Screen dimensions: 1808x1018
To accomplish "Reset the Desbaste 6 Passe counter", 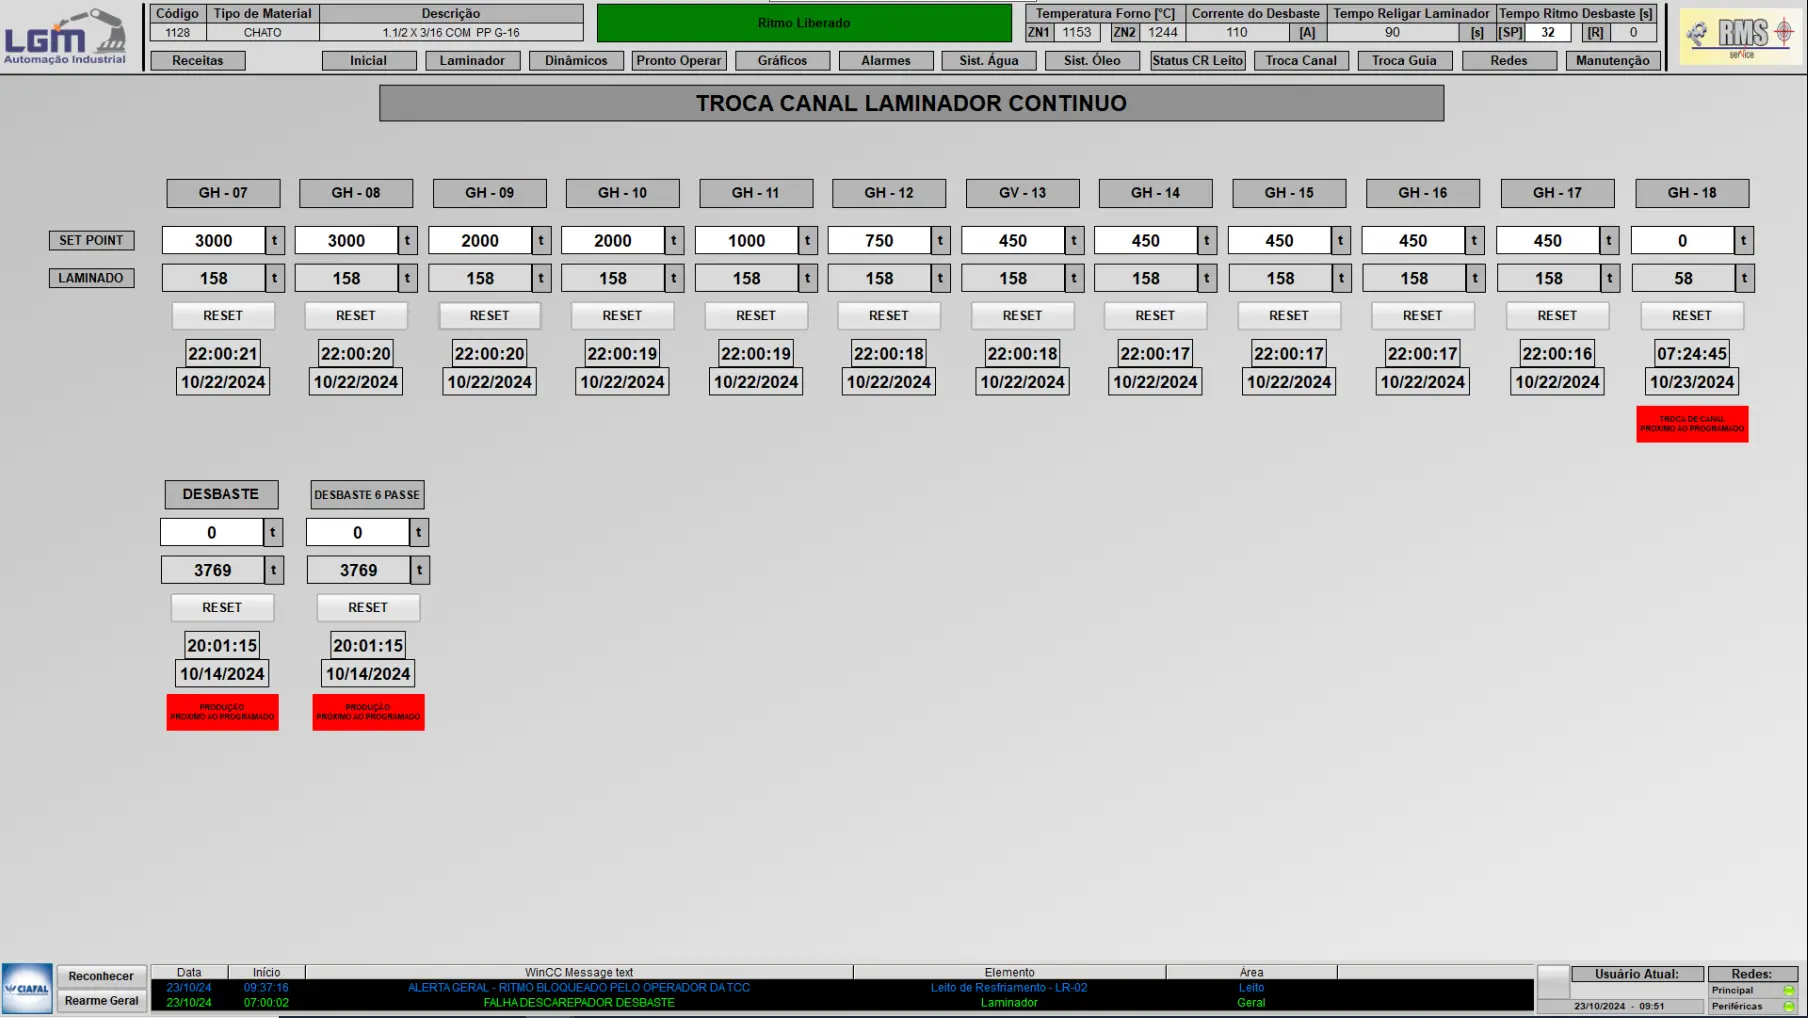I will (368, 608).
